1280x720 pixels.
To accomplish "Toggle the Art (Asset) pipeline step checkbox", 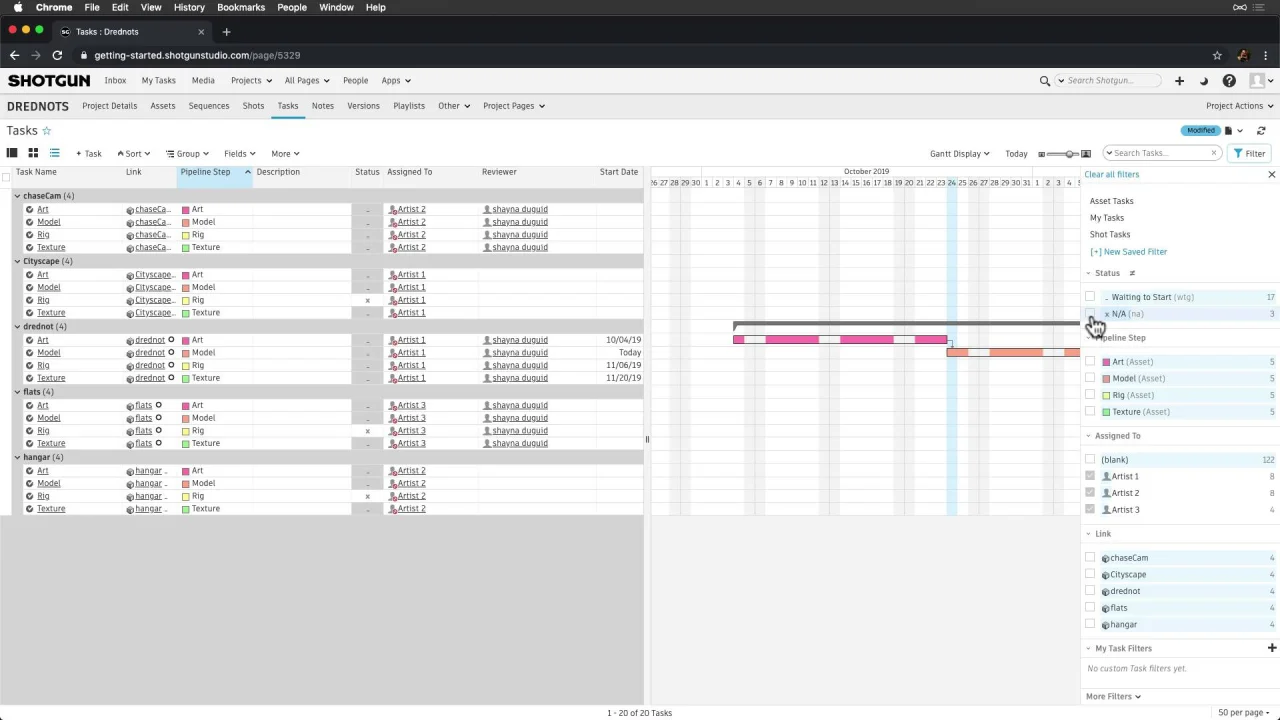I will point(1090,362).
